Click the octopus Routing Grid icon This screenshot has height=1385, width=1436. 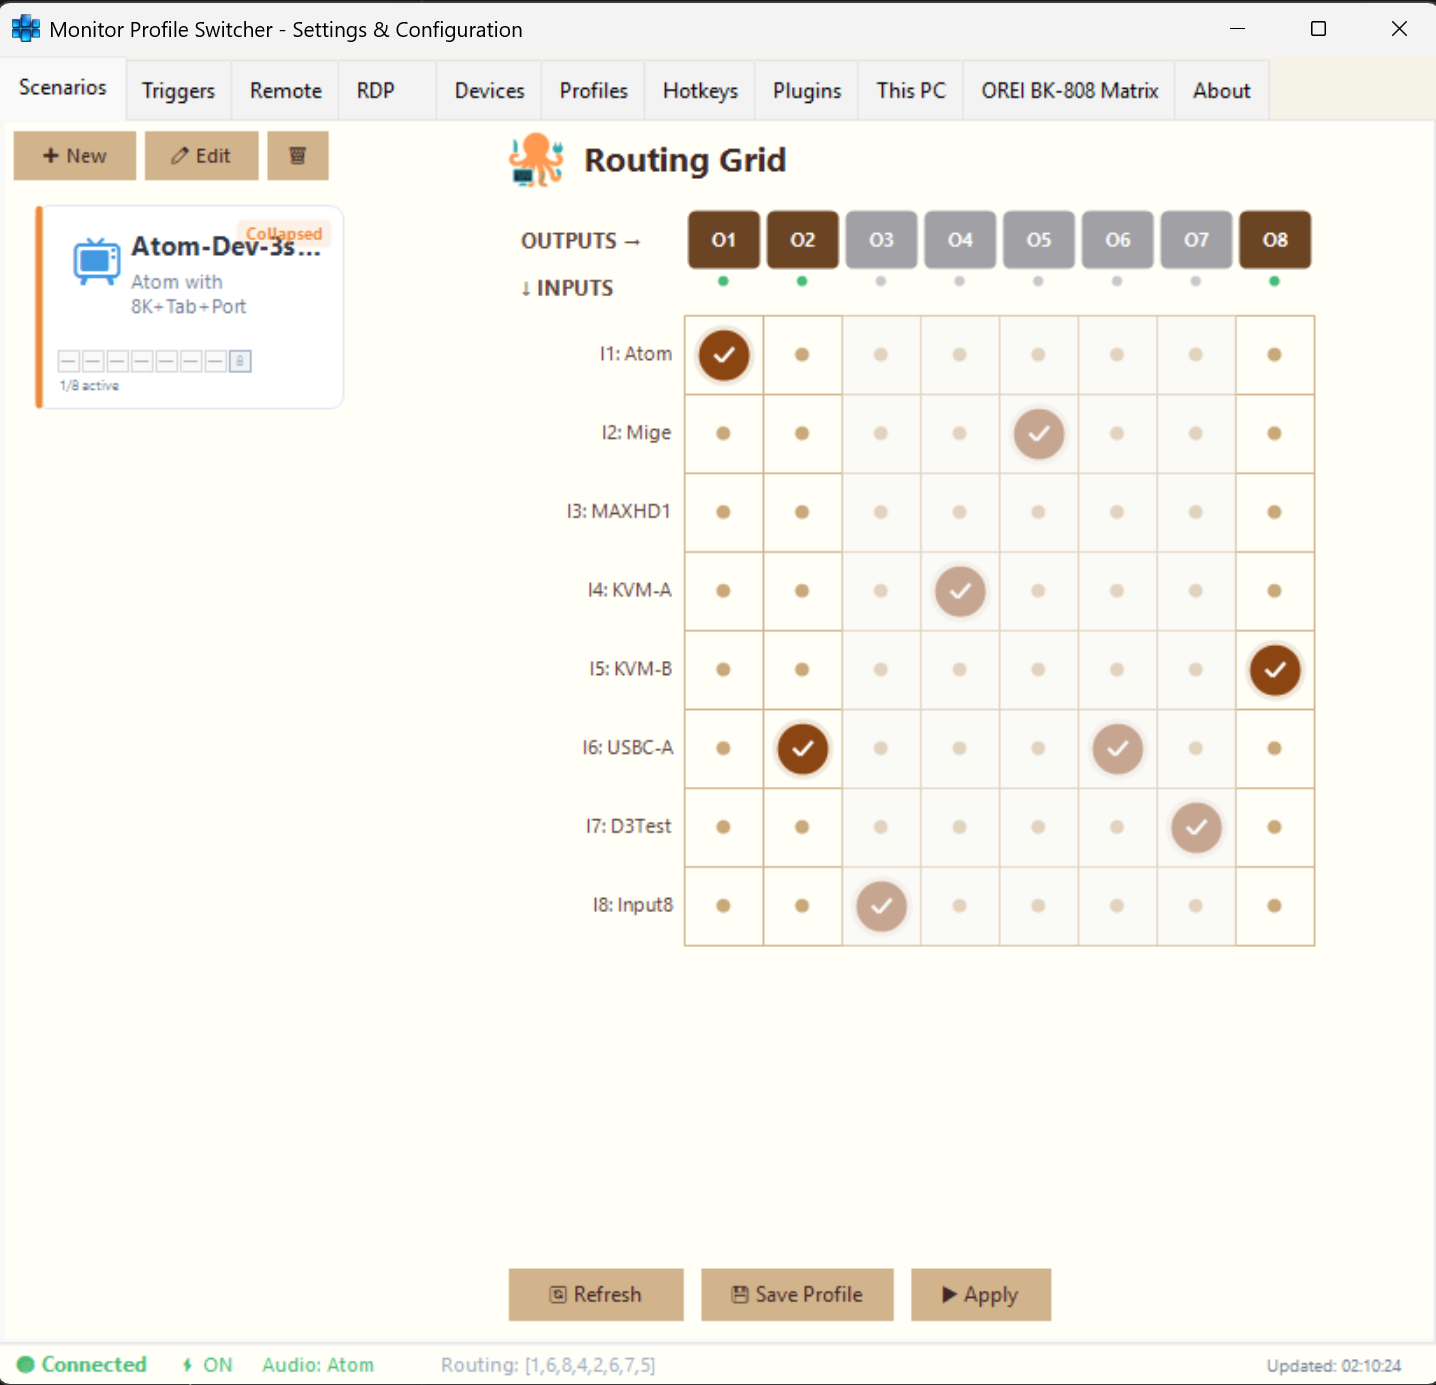tap(537, 159)
